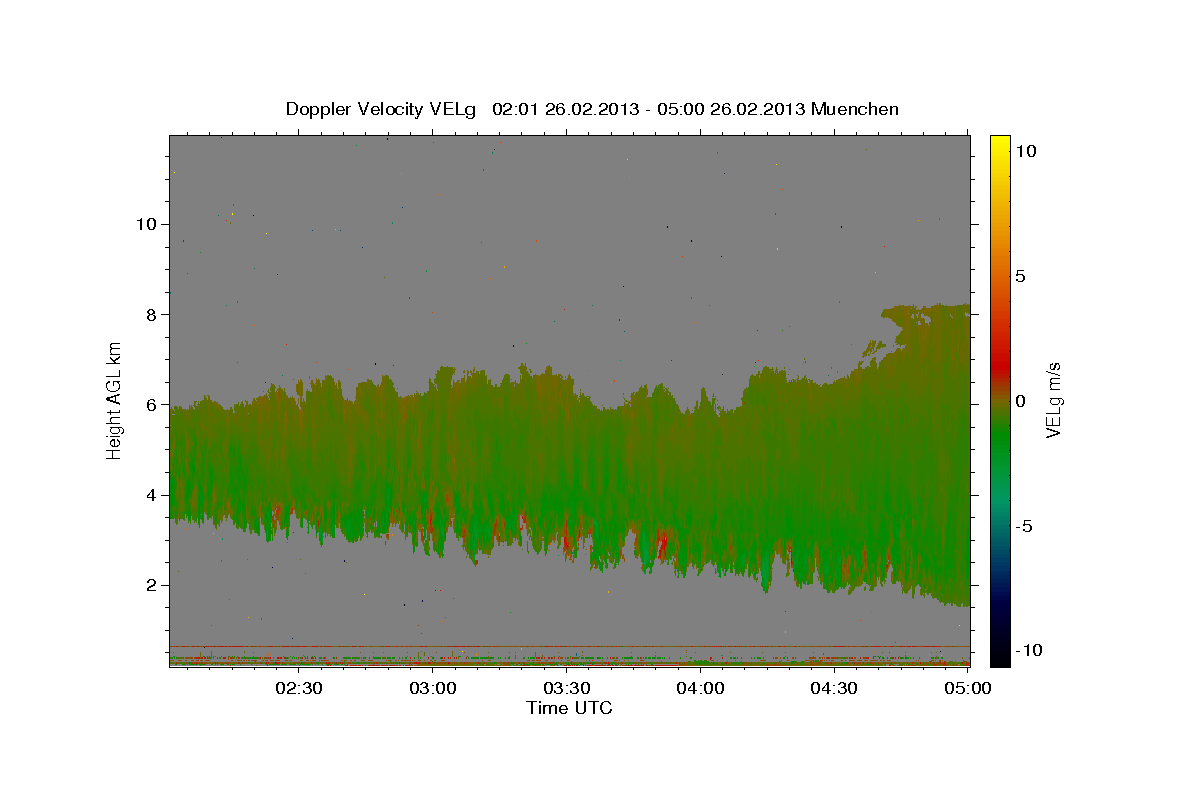Click the '03:30' time tick label
The width and height of the screenshot is (1200, 800).
(x=567, y=688)
